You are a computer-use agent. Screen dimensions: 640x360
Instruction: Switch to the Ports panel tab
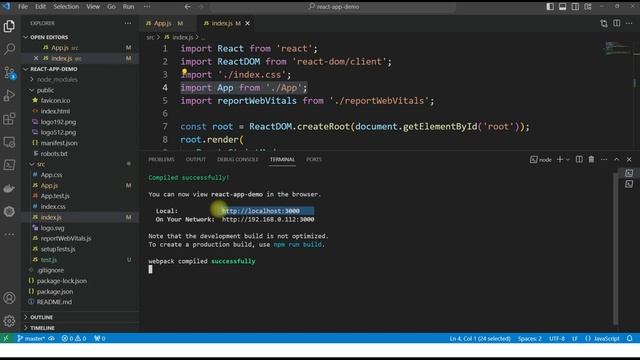(314, 160)
